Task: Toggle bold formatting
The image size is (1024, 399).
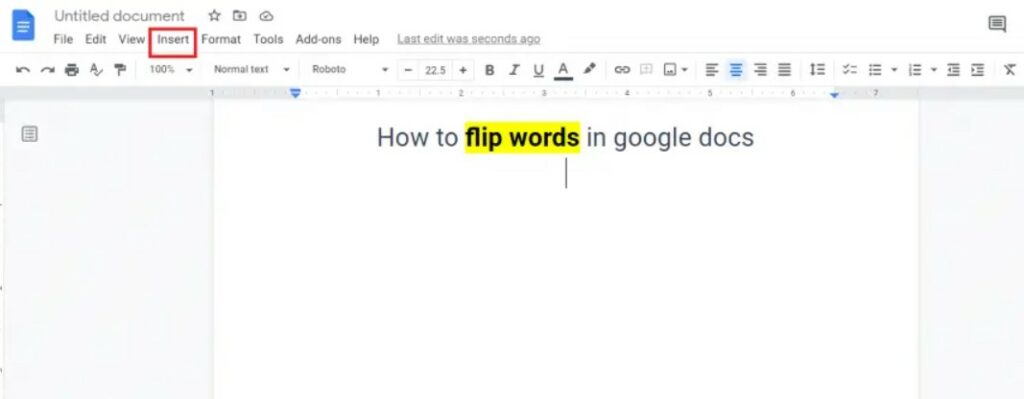Action: [x=490, y=70]
